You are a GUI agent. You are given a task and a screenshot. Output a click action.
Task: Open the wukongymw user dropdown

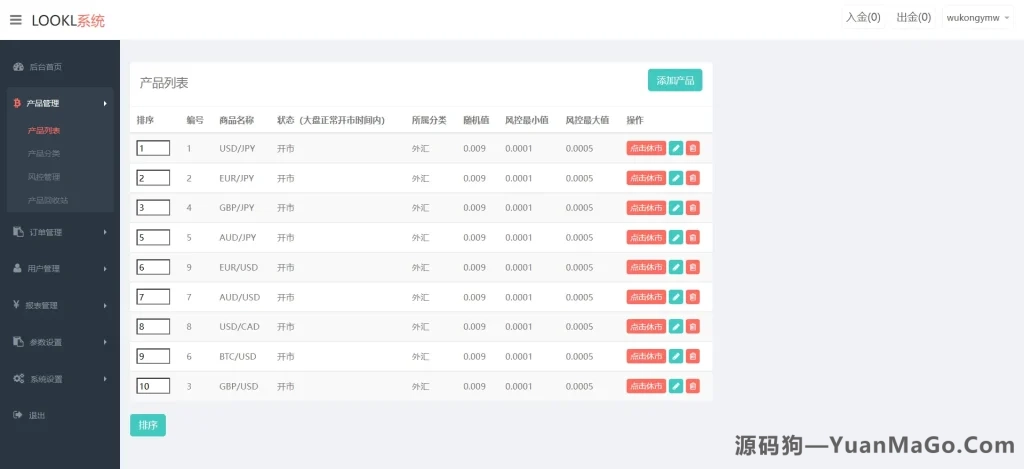pyautogui.click(x=978, y=18)
